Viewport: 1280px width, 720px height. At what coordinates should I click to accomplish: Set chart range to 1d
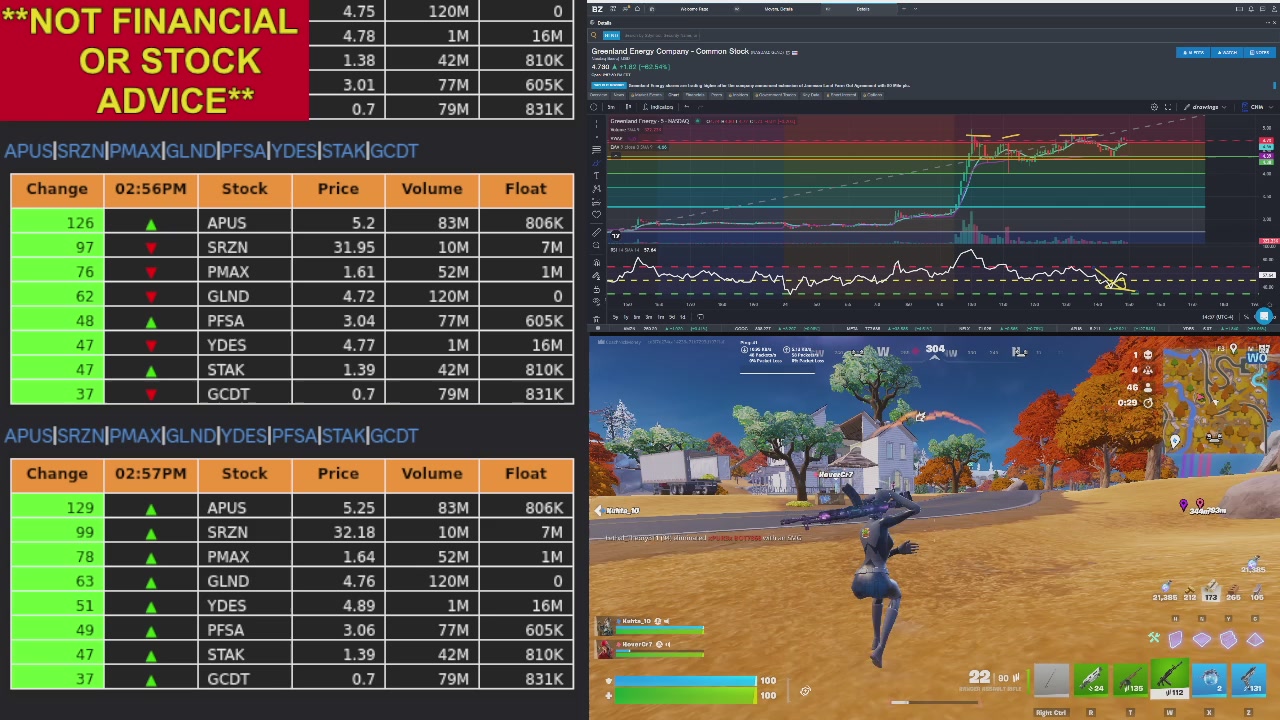pyautogui.click(x=683, y=317)
